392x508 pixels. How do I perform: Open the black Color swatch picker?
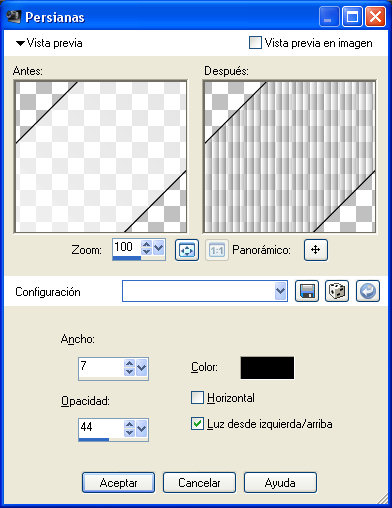coord(267,368)
